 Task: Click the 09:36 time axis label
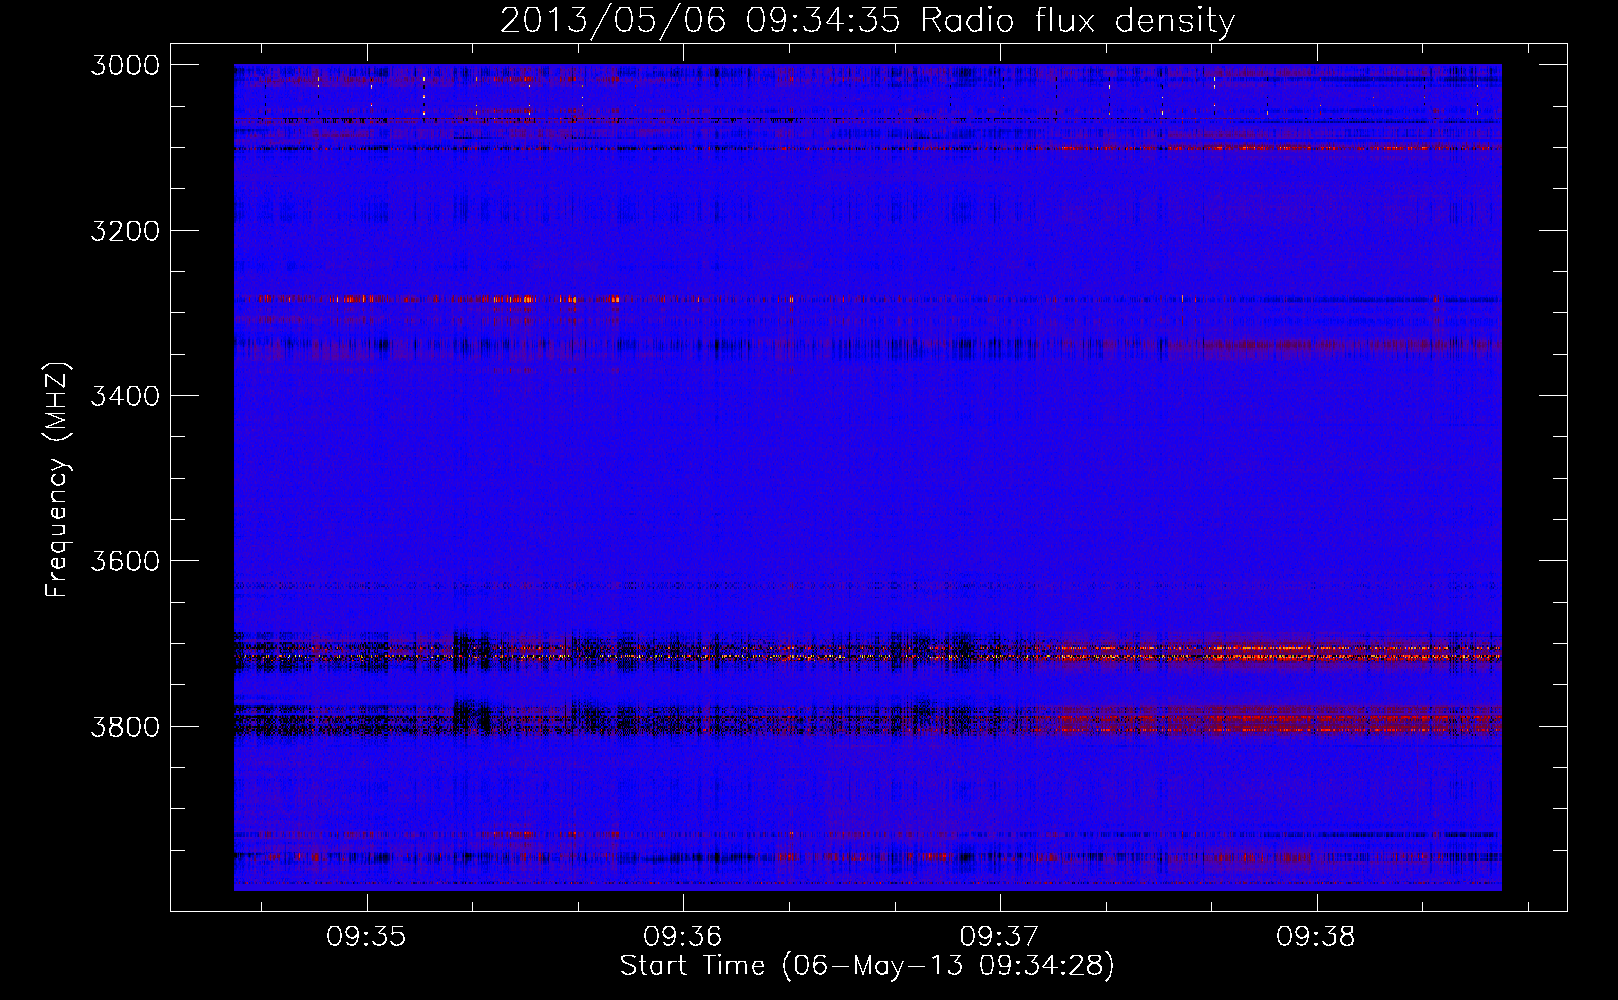coord(683,937)
